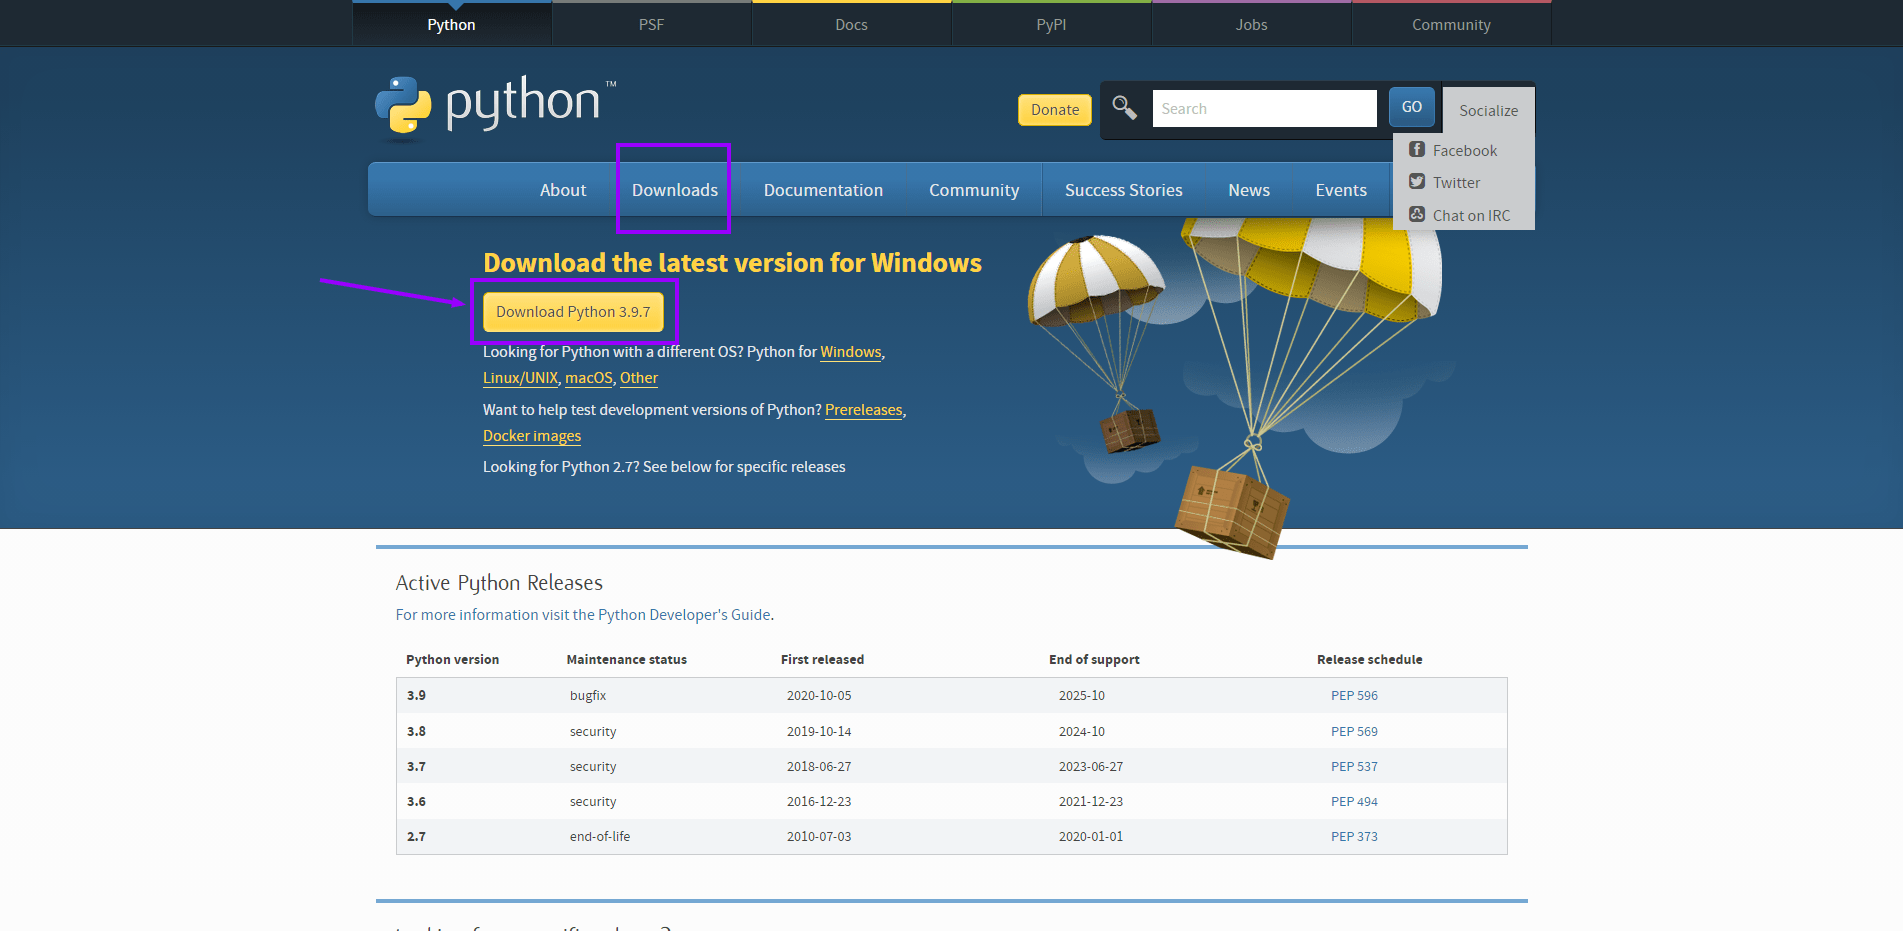Image resolution: width=1903 pixels, height=931 pixels.
Task: Focus the Search input field
Action: pyautogui.click(x=1264, y=108)
